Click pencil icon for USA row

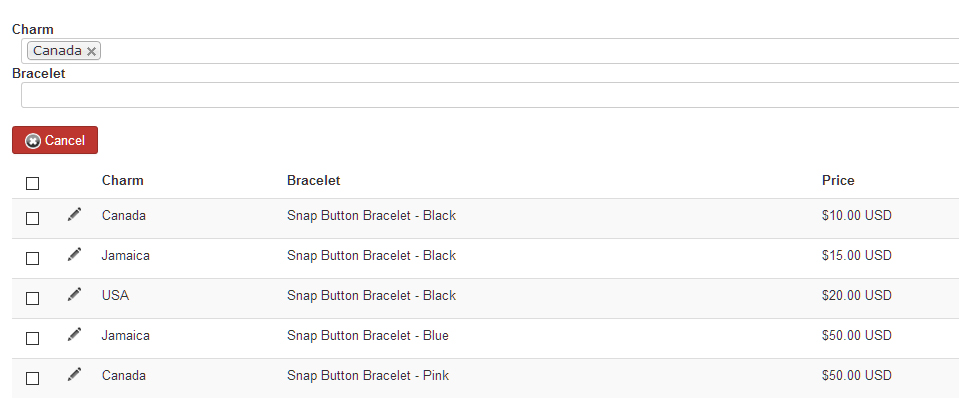point(74,294)
